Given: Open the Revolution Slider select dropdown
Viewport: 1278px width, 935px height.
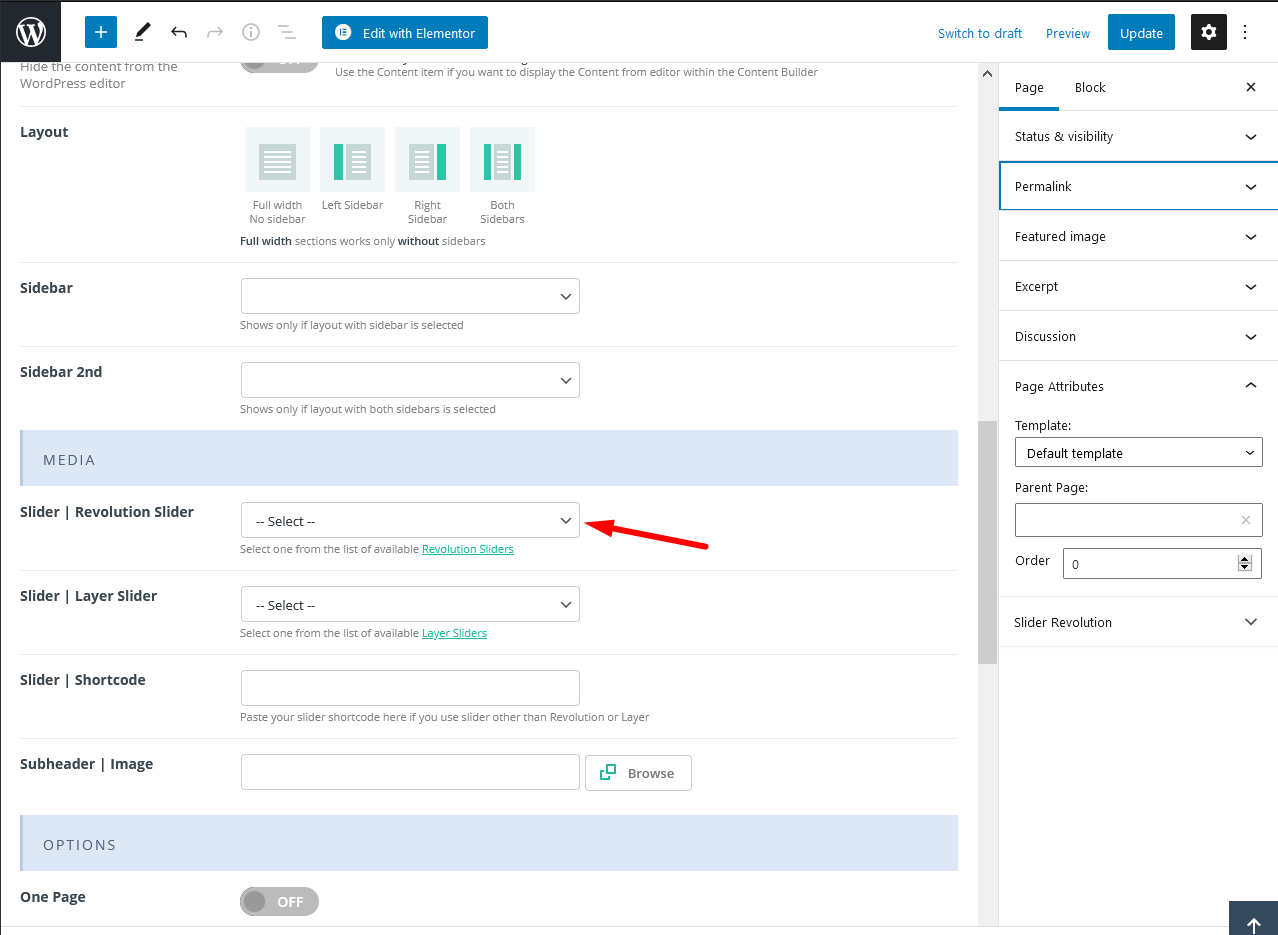Looking at the screenshot, I should [x=410, y=520].
